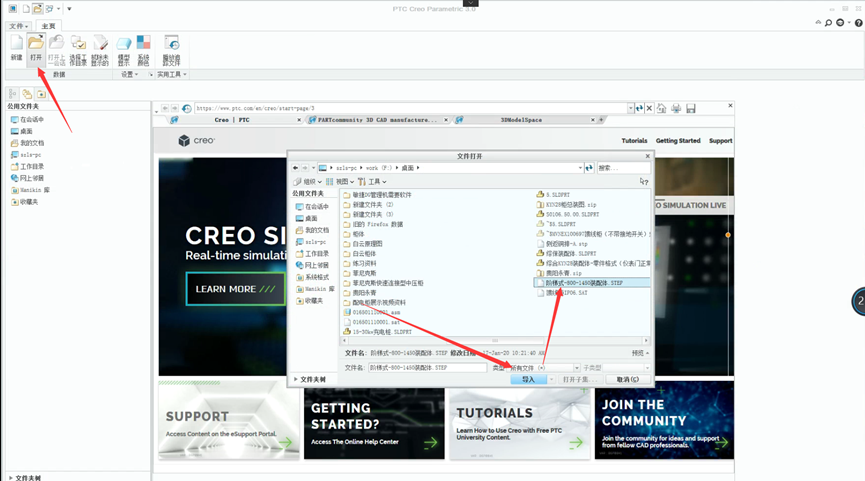Screen dimensions: 865x481
Task: Click Select Working Directory ribbon icon
Action: point(78,50)
